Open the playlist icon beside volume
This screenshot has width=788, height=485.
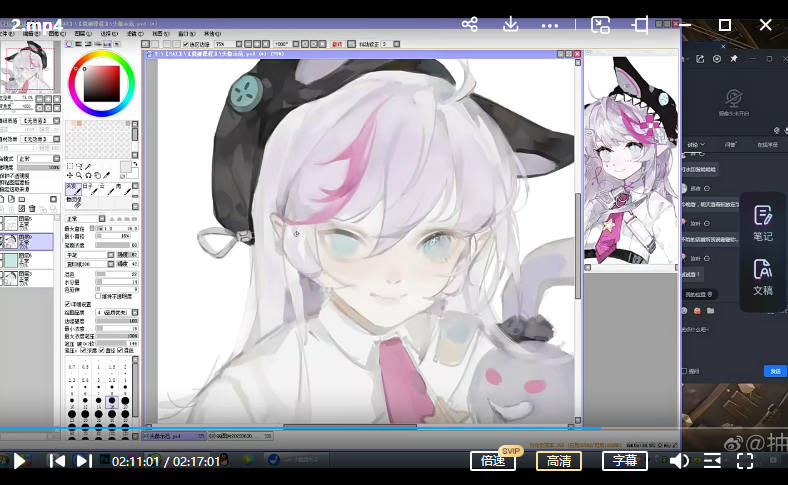point(712,461)
